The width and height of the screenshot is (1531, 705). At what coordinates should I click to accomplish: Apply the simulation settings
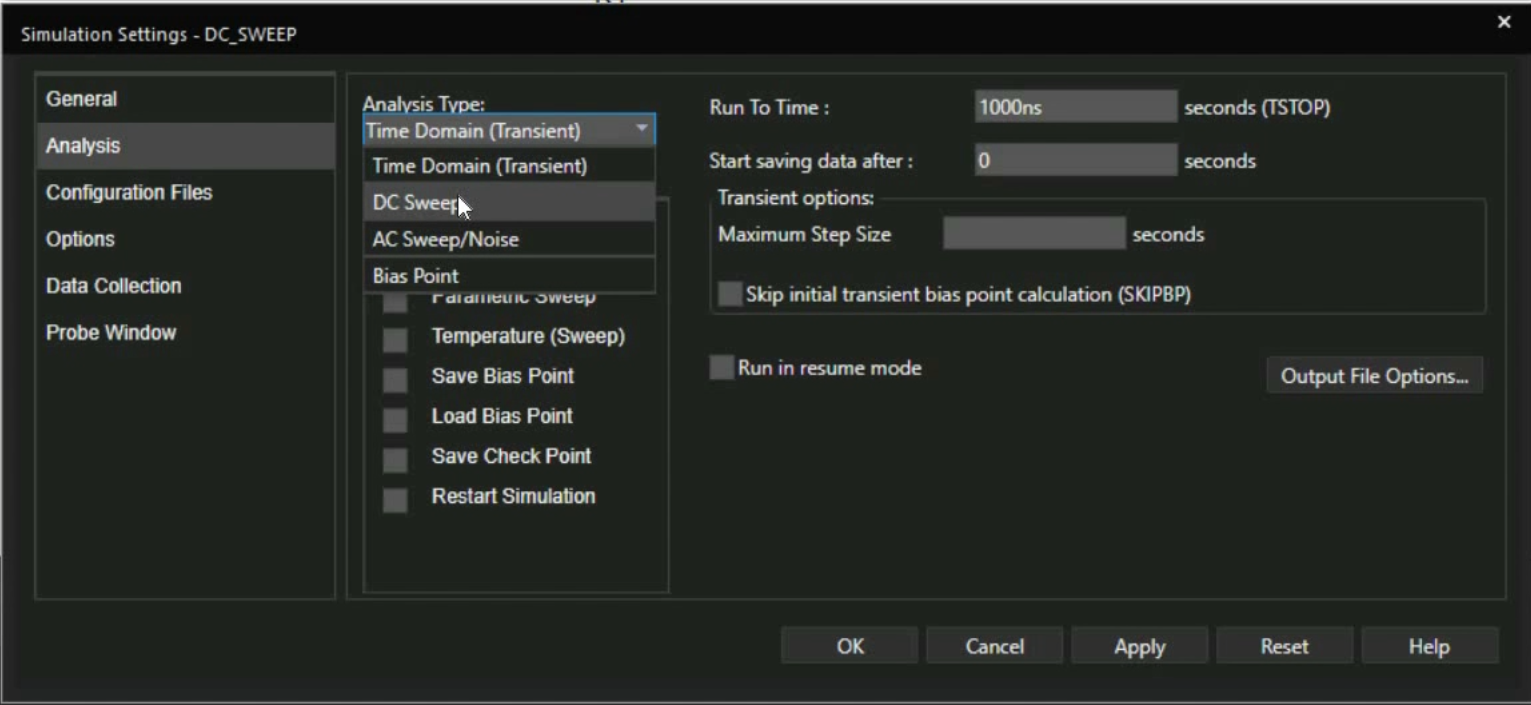(x=1139, y=645)
